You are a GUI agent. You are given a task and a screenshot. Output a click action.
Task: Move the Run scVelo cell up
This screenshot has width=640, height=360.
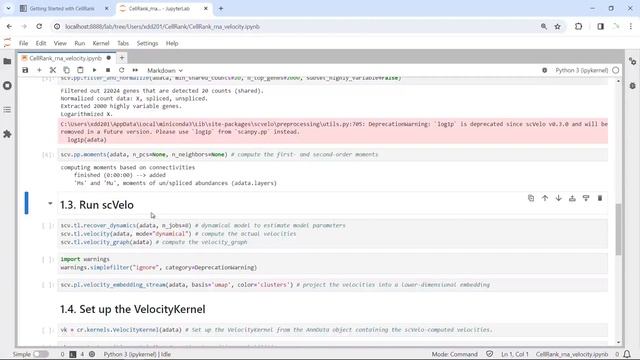pos(545,198)
